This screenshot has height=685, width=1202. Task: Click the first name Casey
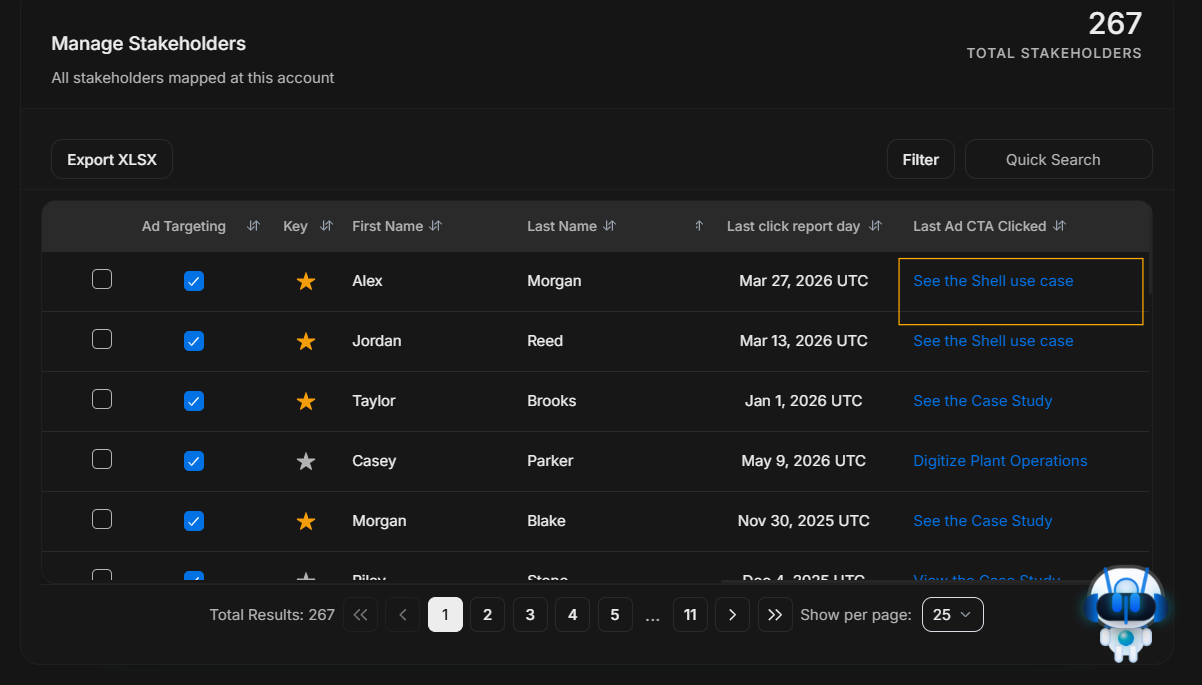coord(374,461)
